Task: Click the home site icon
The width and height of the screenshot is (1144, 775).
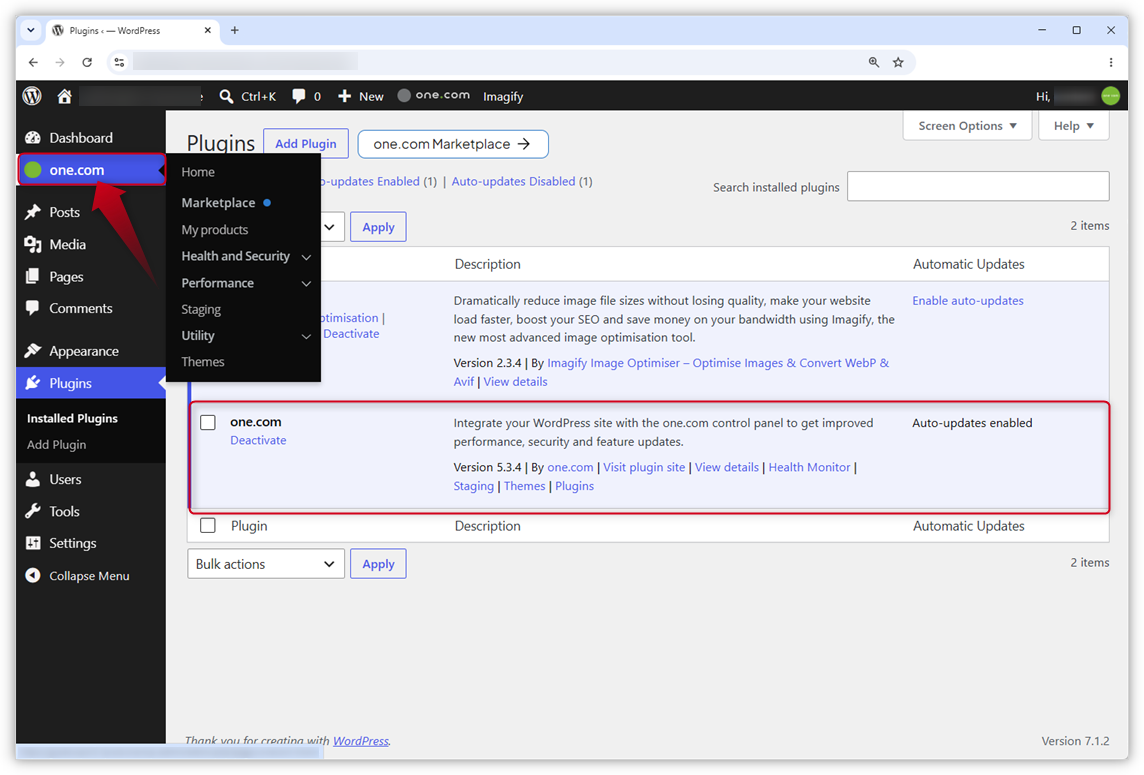Action: [x=64, y=96]
